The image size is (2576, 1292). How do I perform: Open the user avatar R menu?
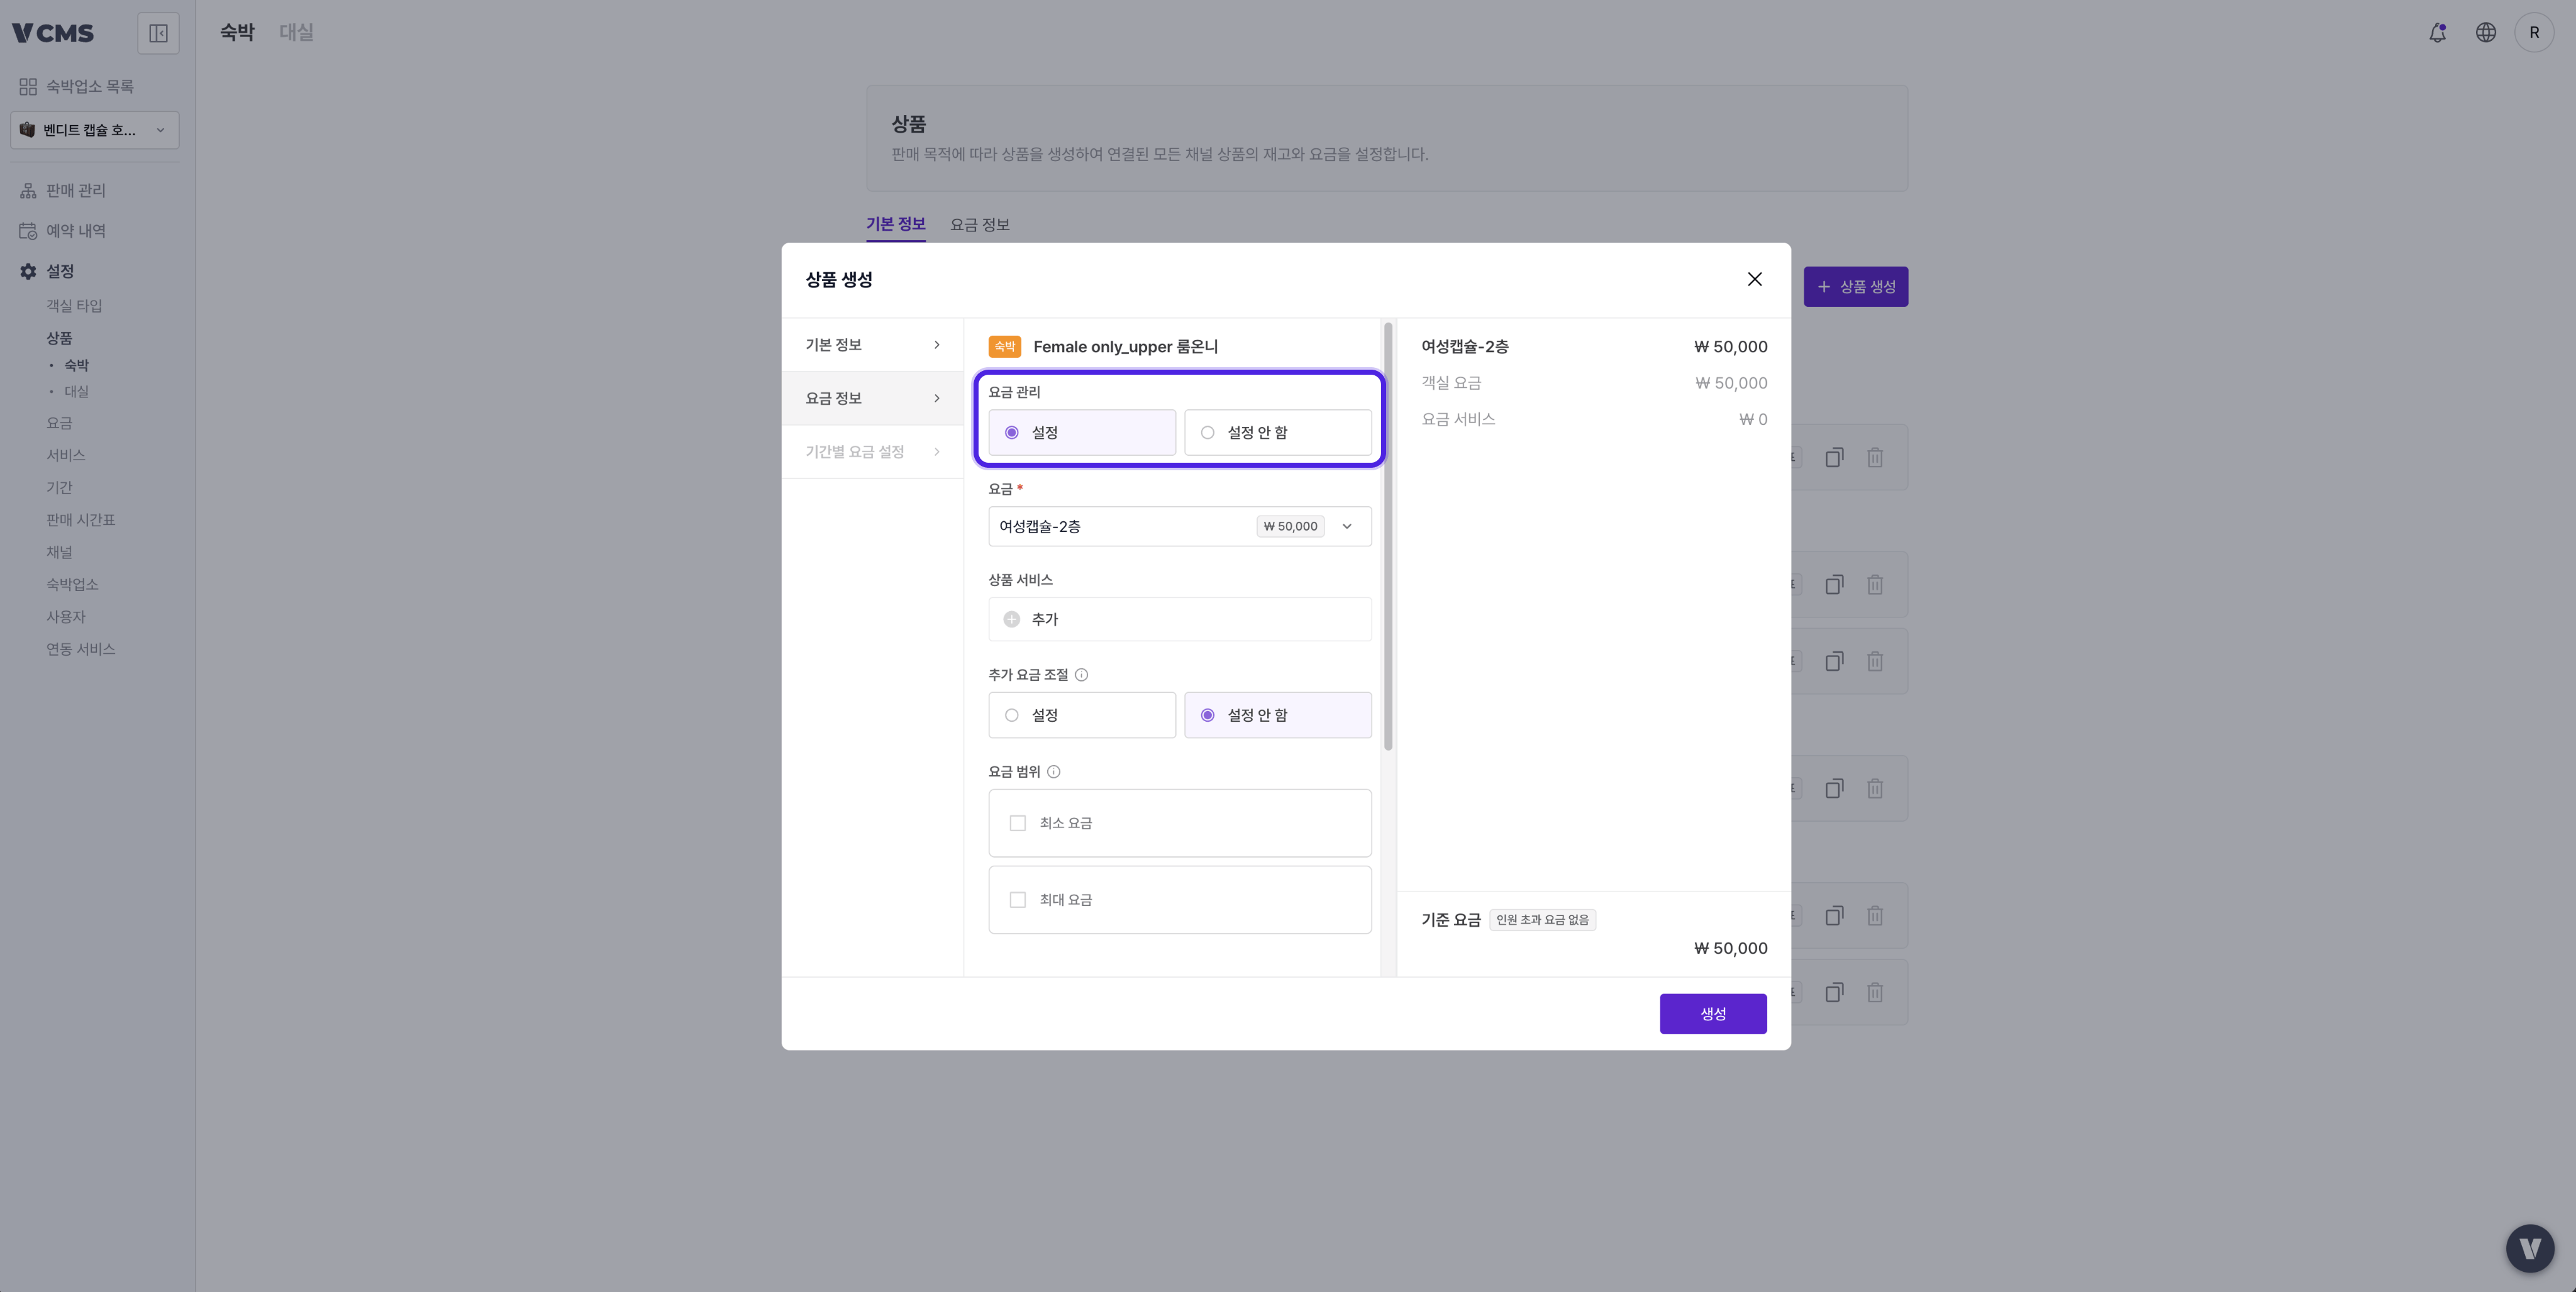pos(2534,33)
